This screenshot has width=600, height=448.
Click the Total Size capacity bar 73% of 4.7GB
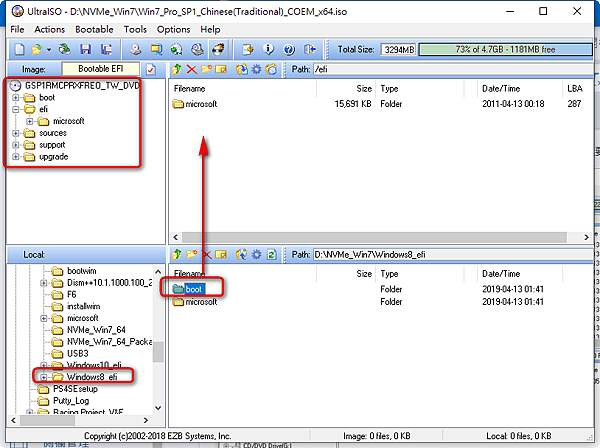click(505, 49)
